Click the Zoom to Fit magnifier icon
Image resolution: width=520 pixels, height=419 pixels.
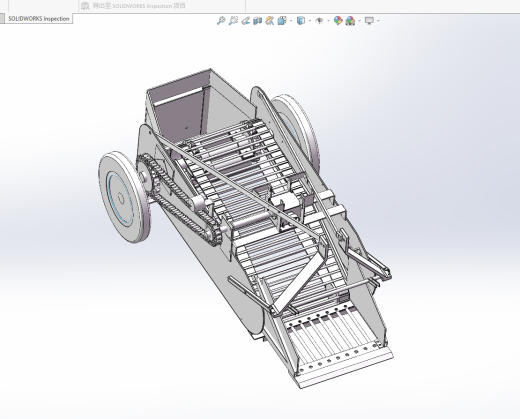point(221,21)
